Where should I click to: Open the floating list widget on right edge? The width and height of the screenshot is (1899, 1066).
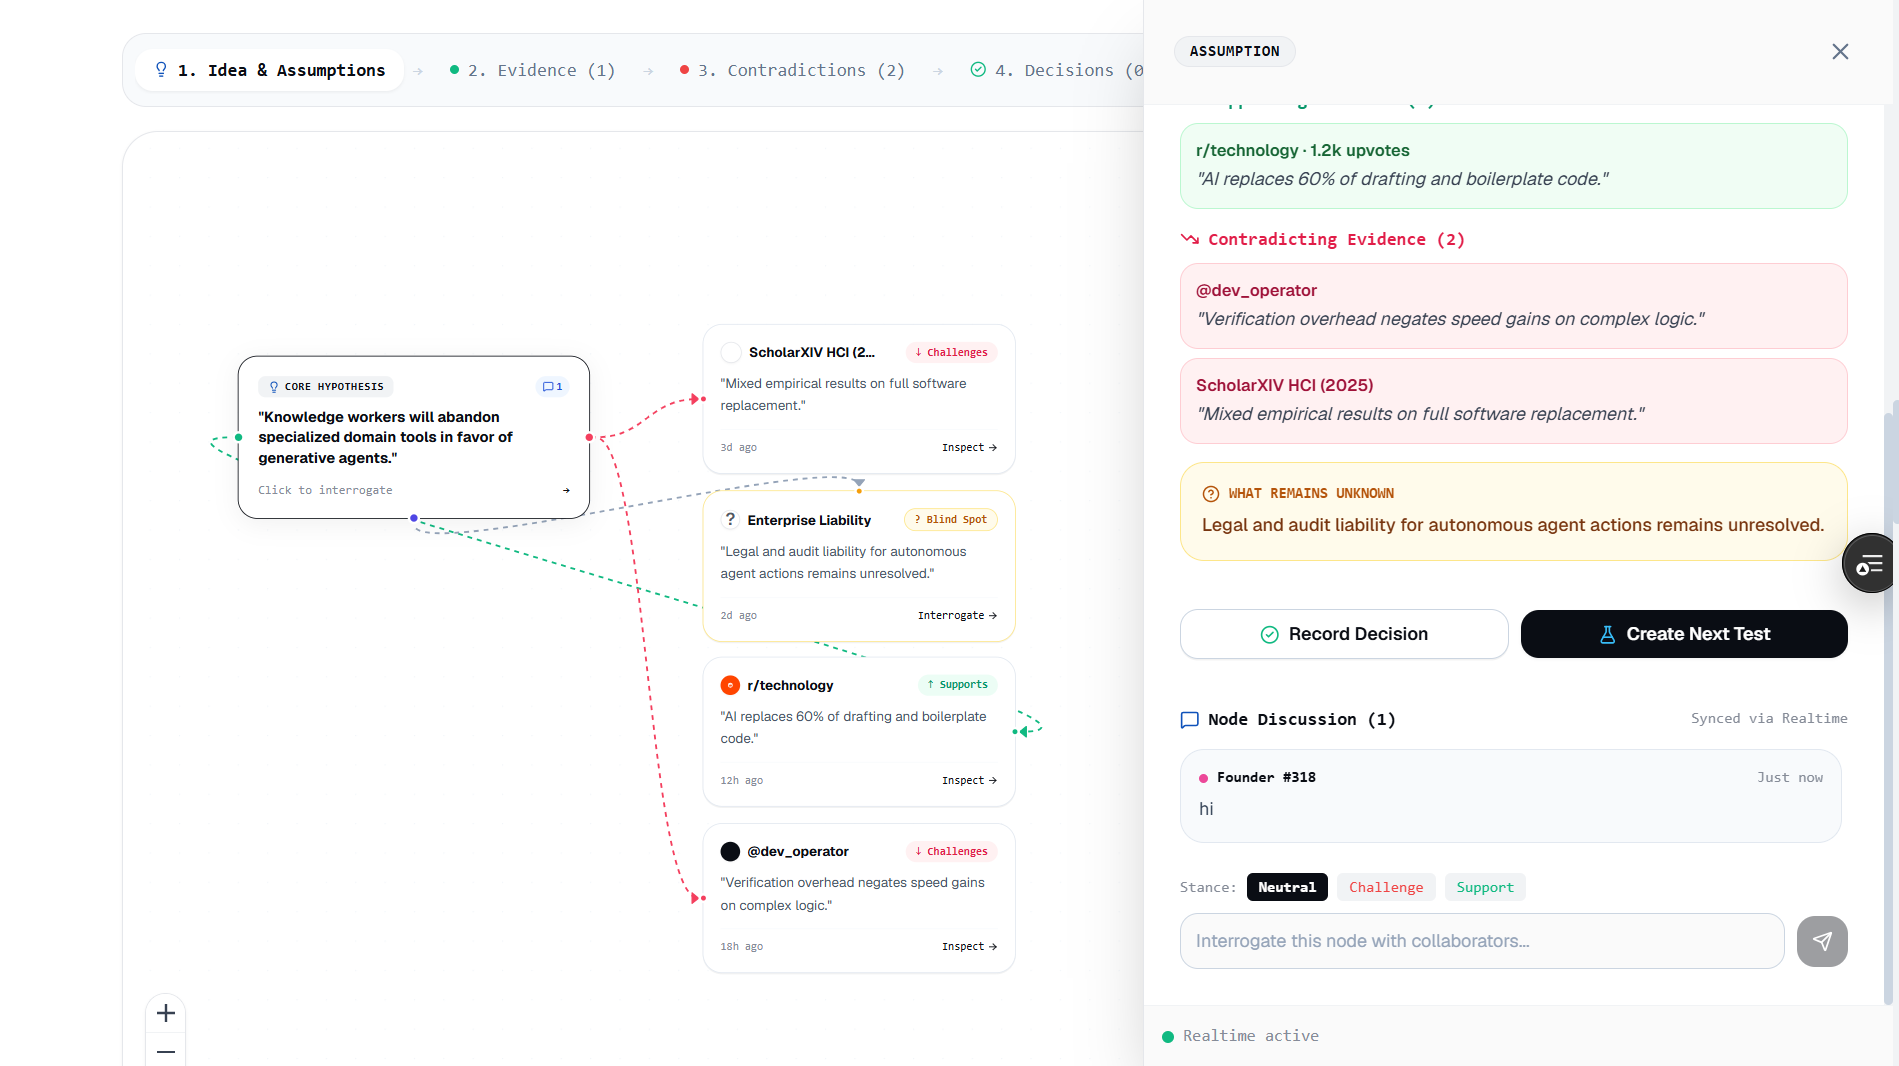point(1870,564)
